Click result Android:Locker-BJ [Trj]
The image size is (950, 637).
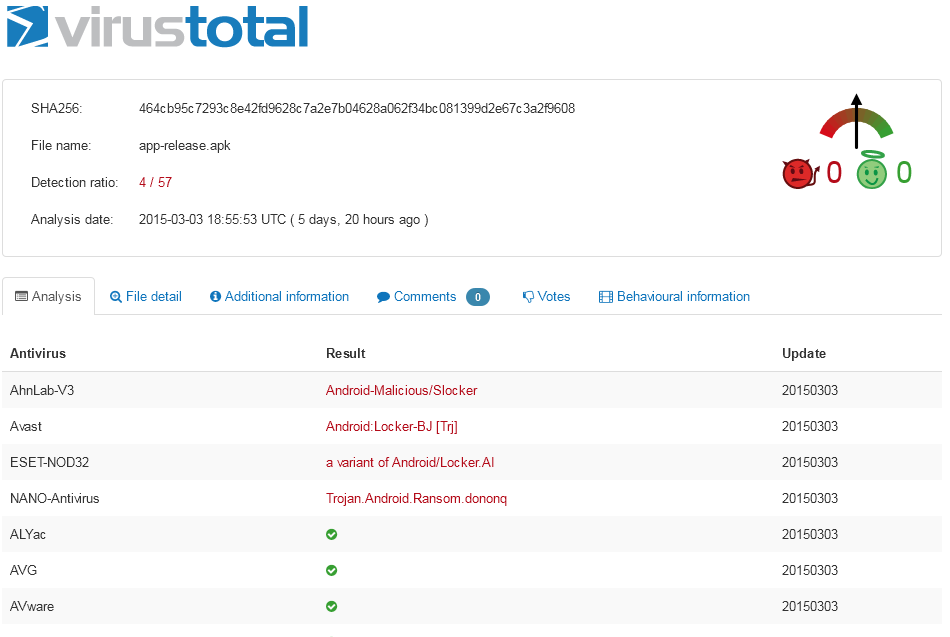(x=392, y=427)
